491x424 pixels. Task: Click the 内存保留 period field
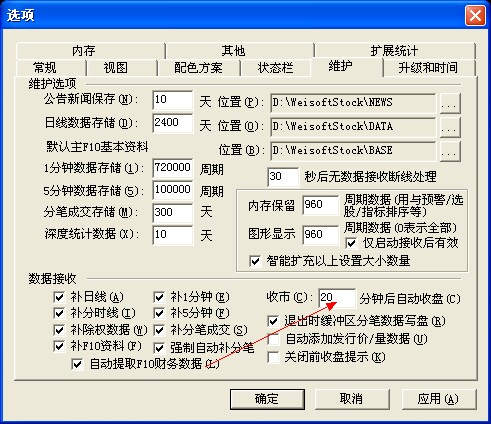coord(321,205)
